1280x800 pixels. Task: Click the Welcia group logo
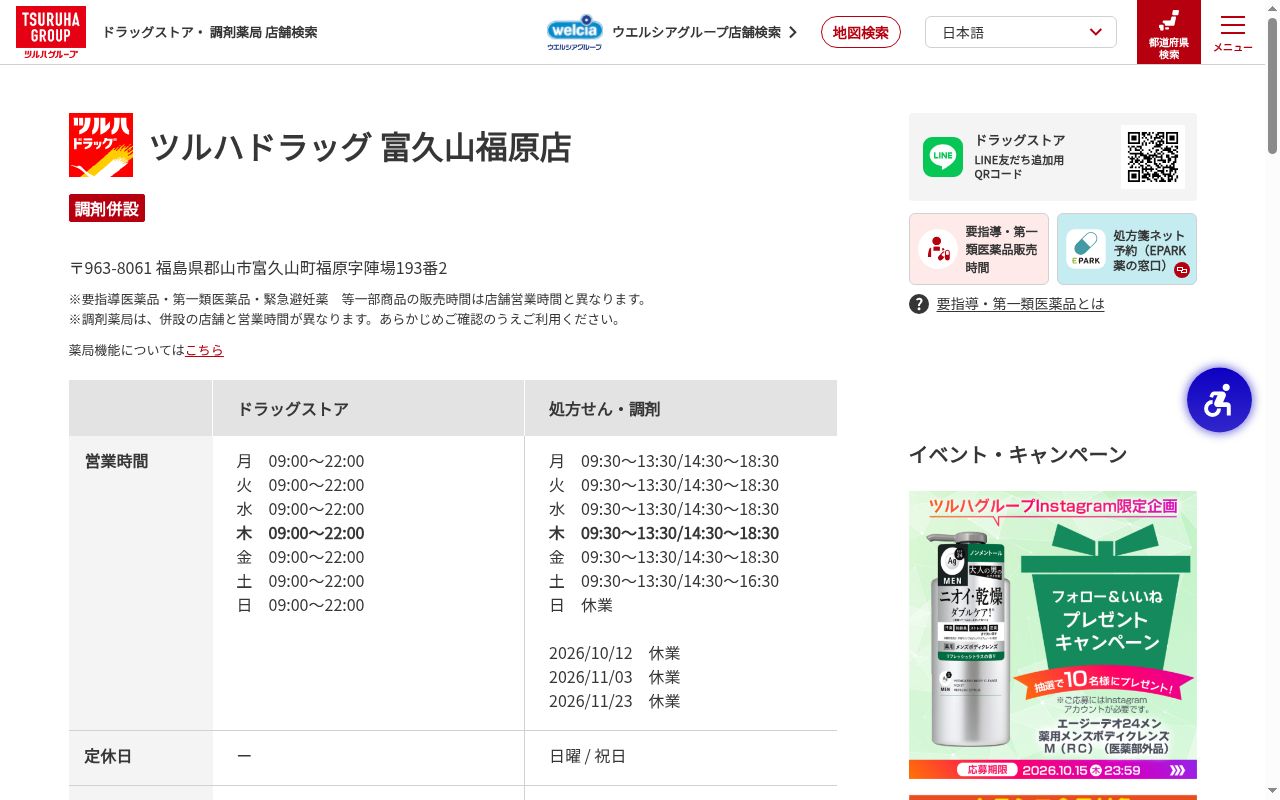574,32
